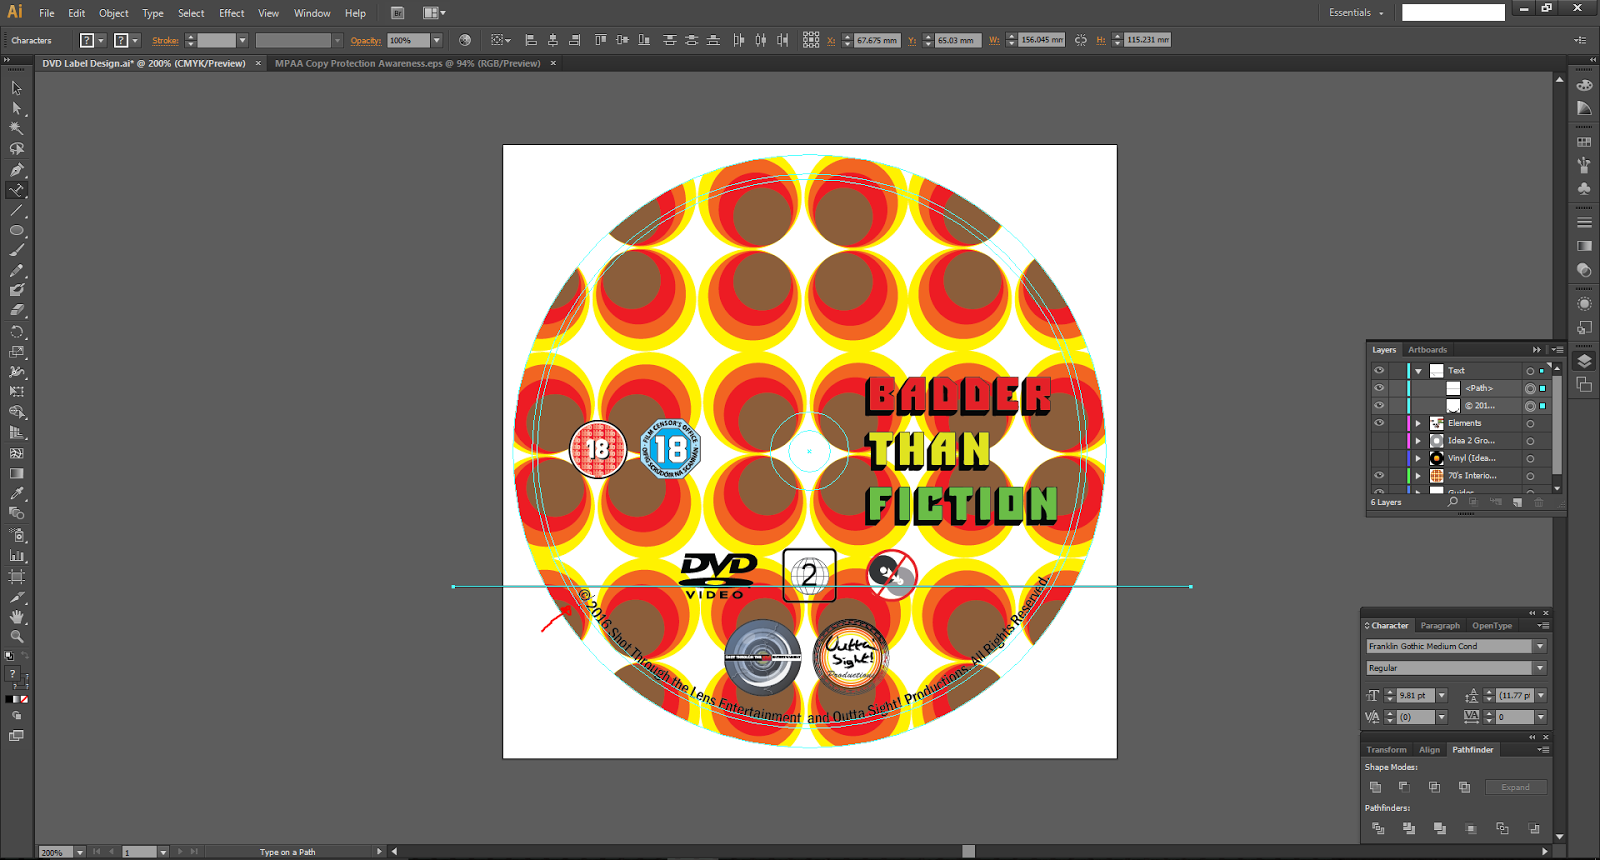Expand the Elements layer
The image size is (1600, 860).
coord(1418,423)
